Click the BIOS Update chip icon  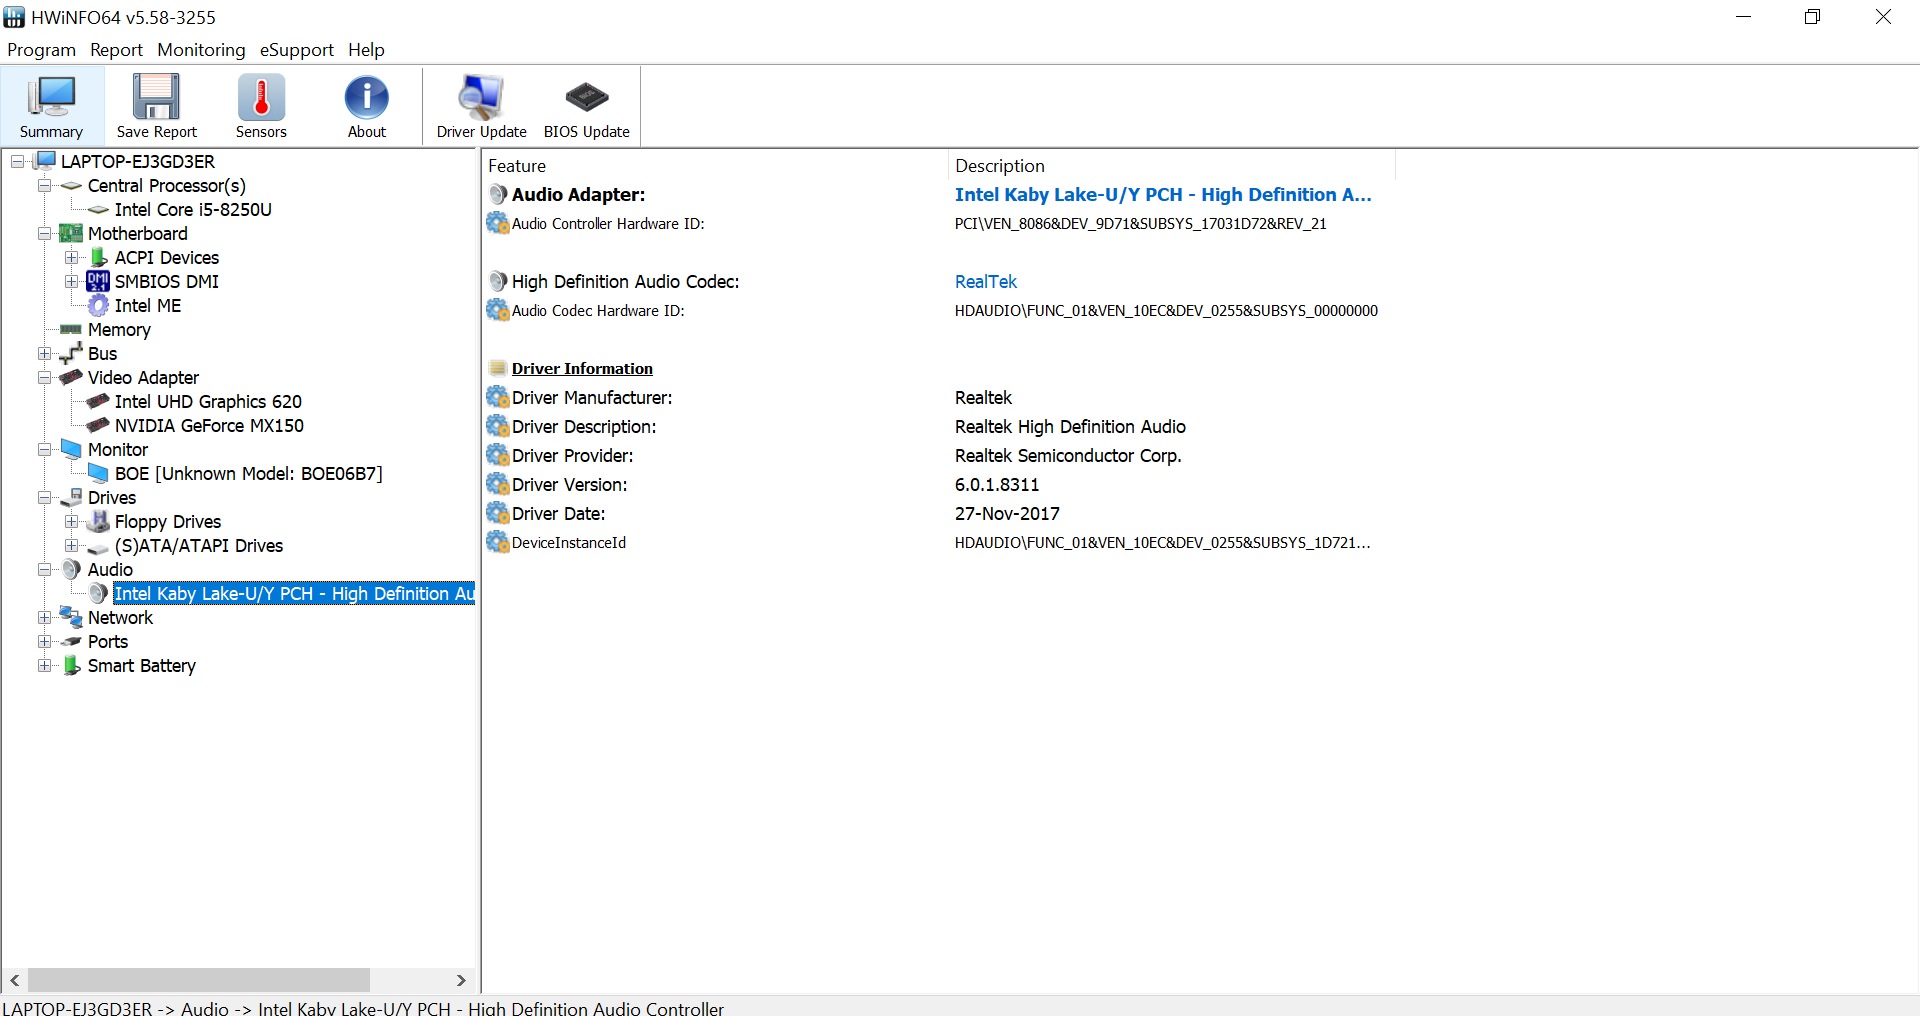586,97
